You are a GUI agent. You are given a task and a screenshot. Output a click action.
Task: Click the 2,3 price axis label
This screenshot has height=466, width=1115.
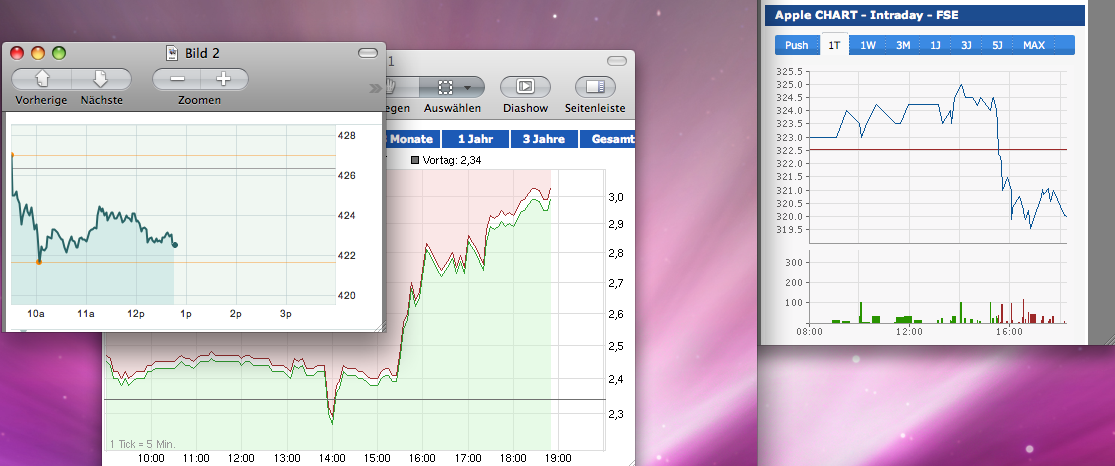coord(614,413)
